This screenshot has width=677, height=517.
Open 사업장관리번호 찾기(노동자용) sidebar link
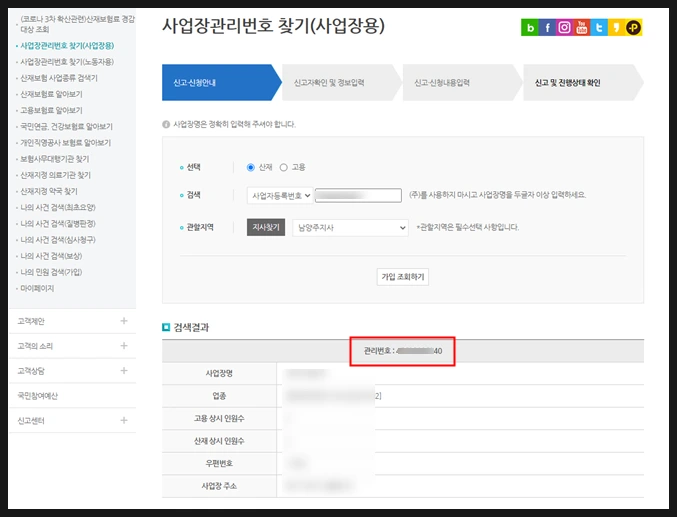click(67, 62)
